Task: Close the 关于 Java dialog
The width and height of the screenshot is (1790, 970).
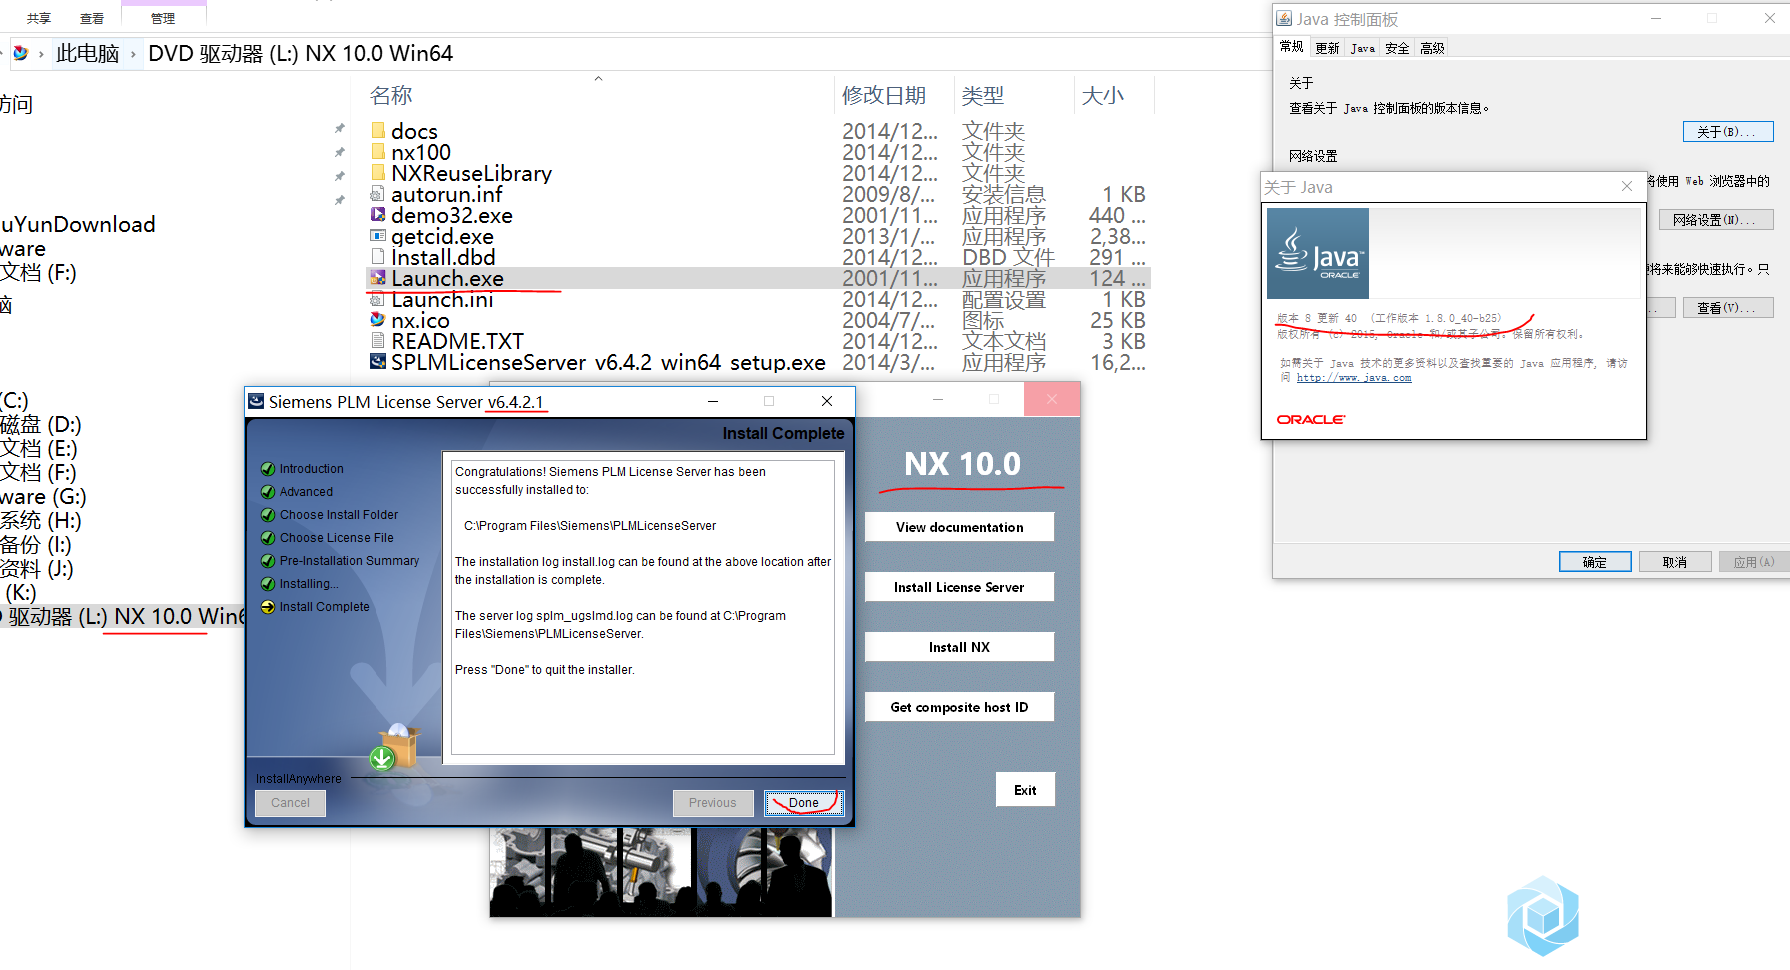Action: [1627, 186]
